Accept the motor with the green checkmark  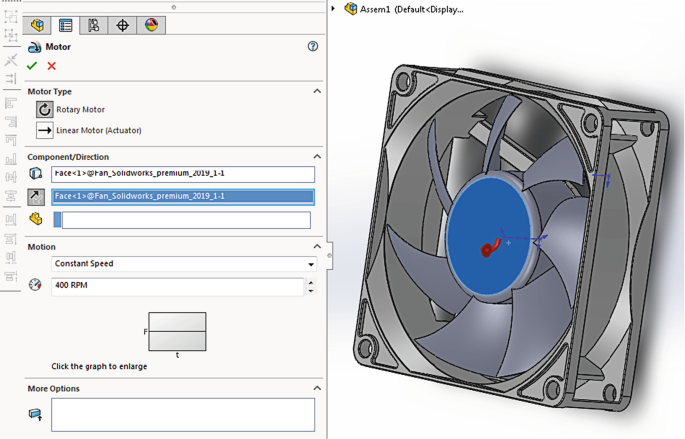click(32, 66)
